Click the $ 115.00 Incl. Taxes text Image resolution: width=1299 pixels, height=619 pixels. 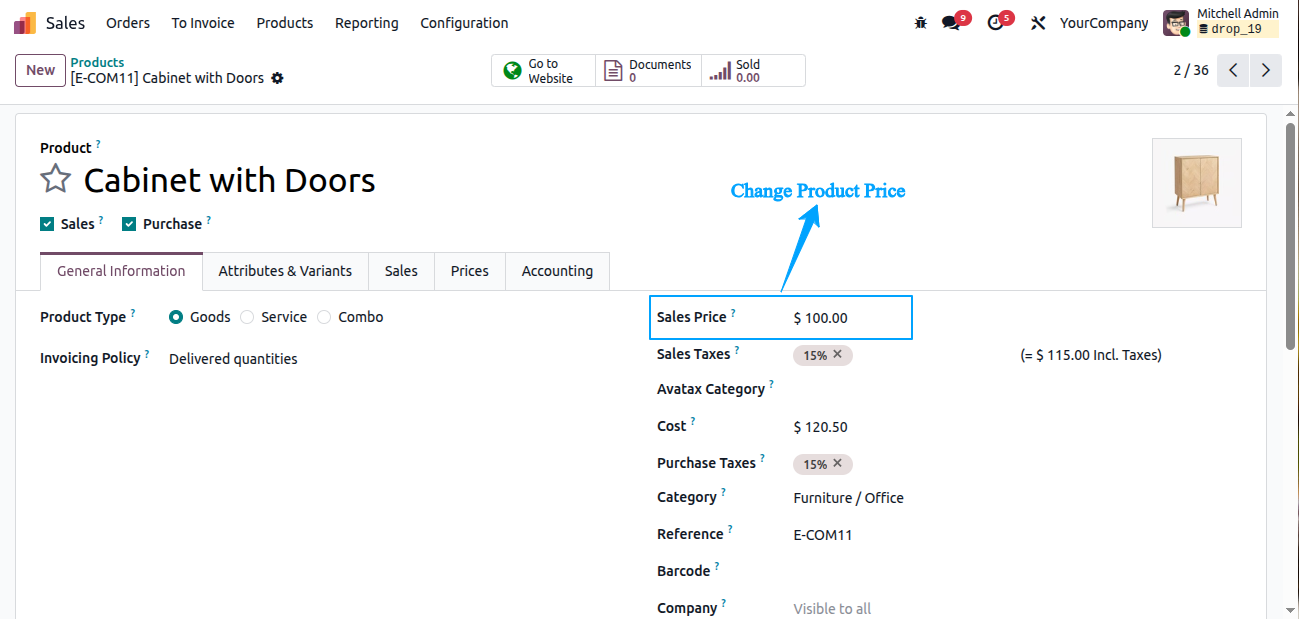tap(1091, 355)
